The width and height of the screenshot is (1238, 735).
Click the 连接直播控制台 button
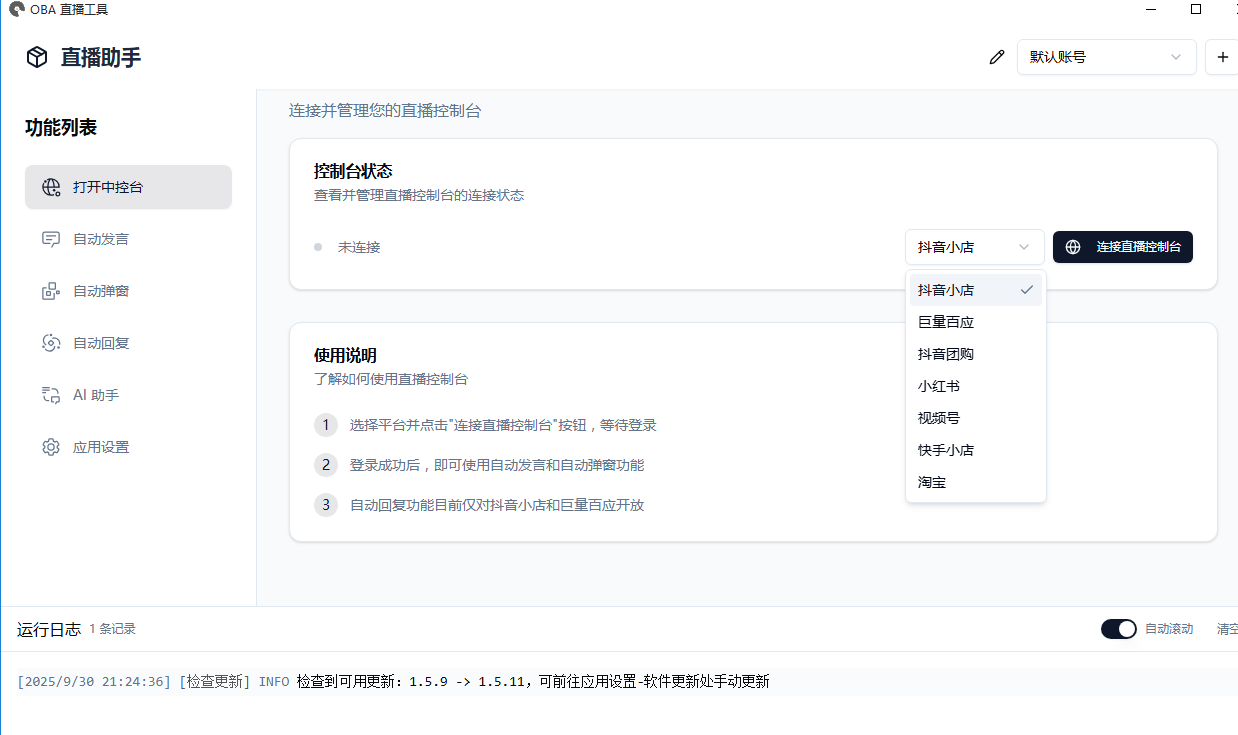point(1122,247)
